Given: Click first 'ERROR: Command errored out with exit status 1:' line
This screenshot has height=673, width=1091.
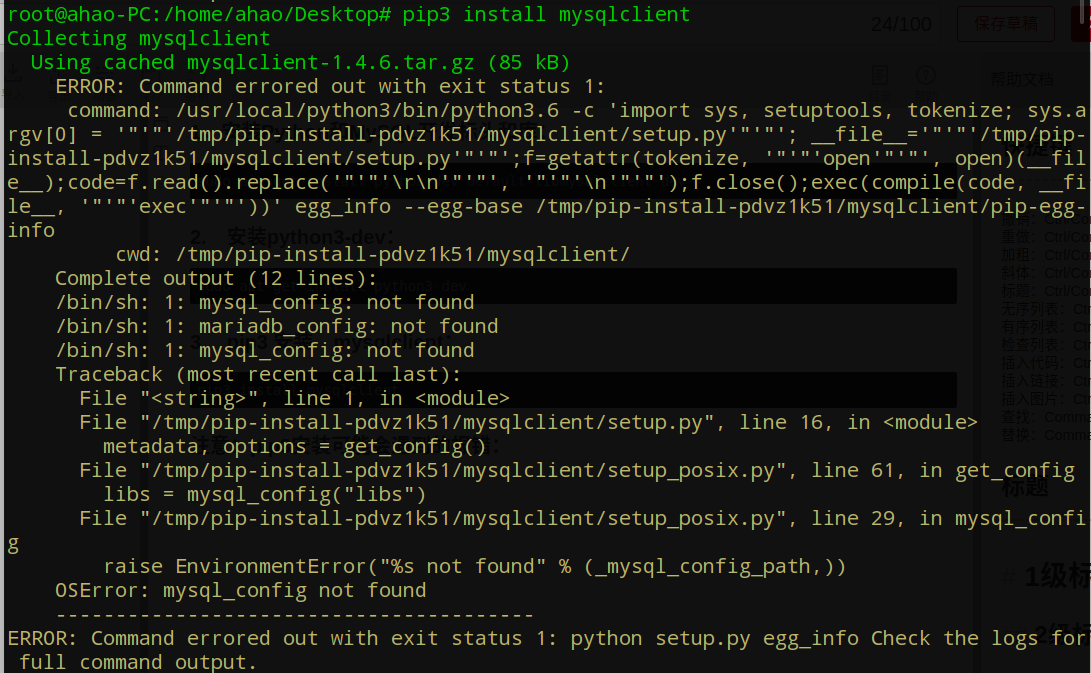Looking at the screenshot, I should (331, 86).
